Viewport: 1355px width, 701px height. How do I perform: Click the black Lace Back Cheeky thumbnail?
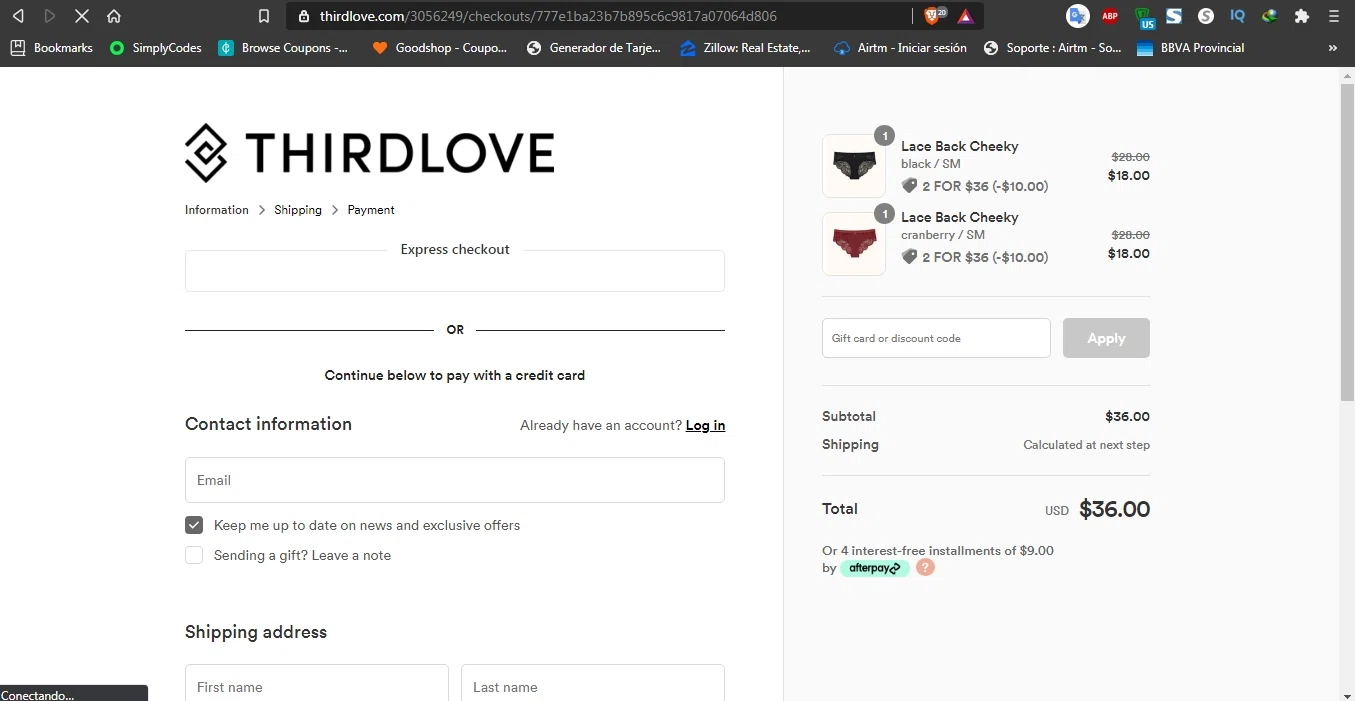click(854, 166)
